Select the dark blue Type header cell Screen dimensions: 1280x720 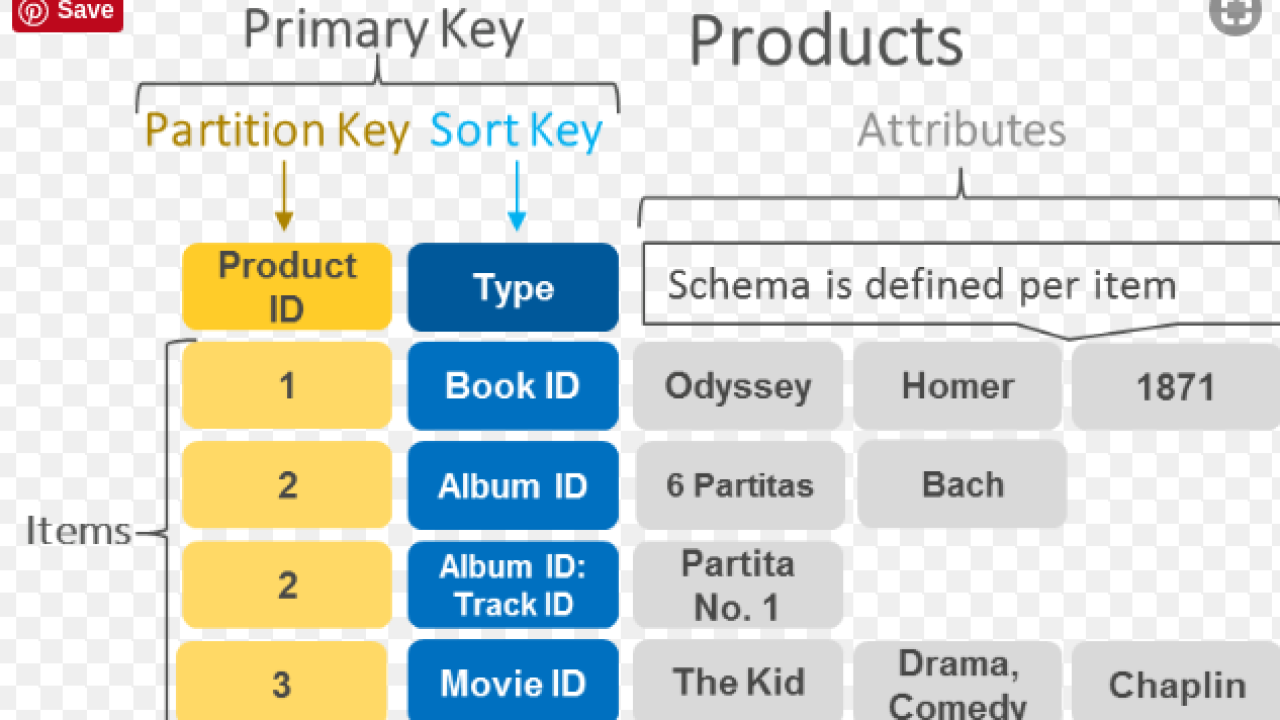click(513, 288)
